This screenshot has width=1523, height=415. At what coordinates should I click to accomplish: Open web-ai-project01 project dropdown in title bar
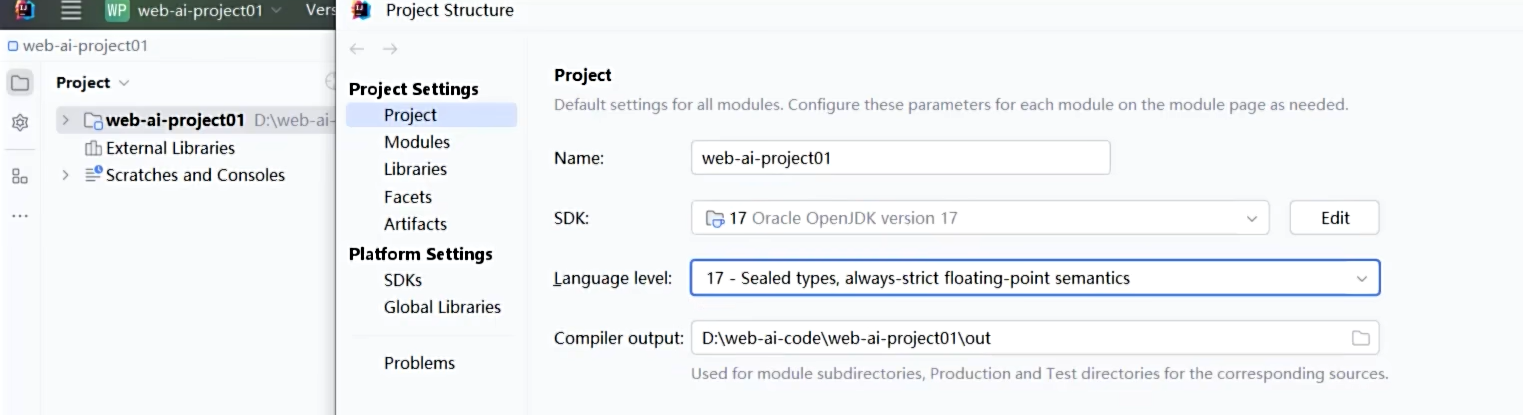coord(208,11)
